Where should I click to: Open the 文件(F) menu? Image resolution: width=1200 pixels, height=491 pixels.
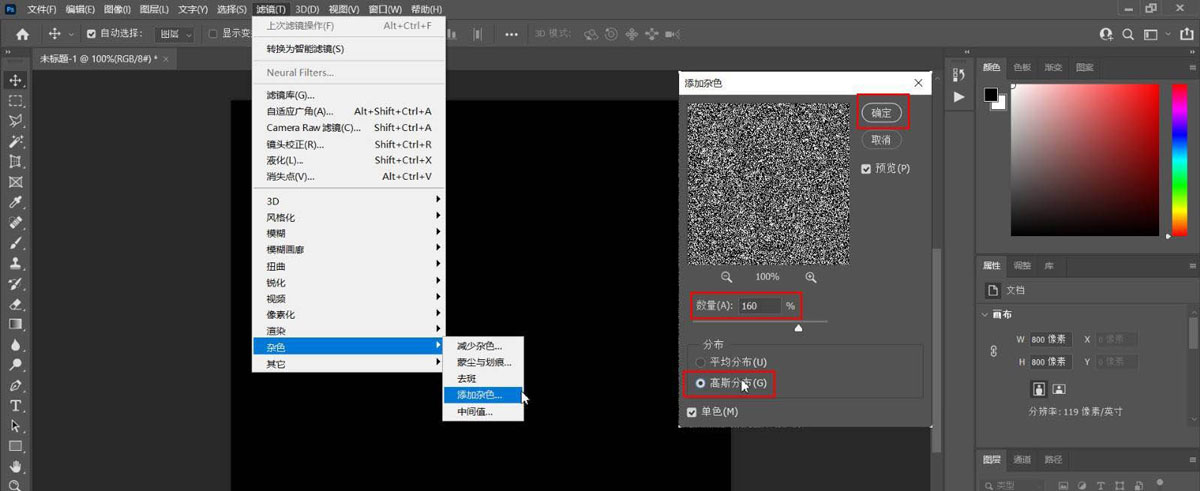[x=43, y=9]
